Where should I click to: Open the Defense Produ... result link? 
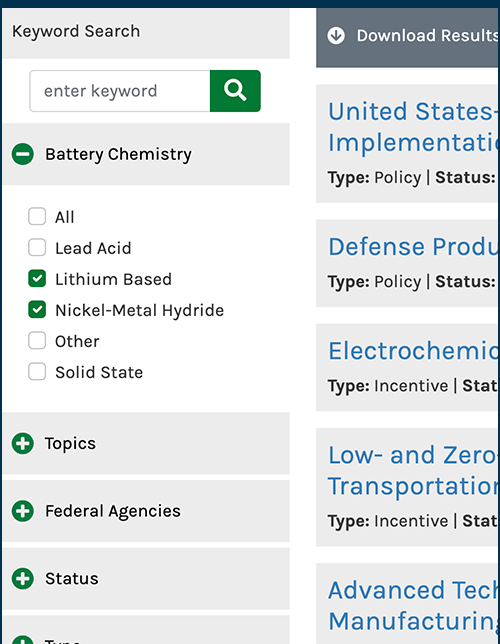pyautogui.click(x=414, y=246)
